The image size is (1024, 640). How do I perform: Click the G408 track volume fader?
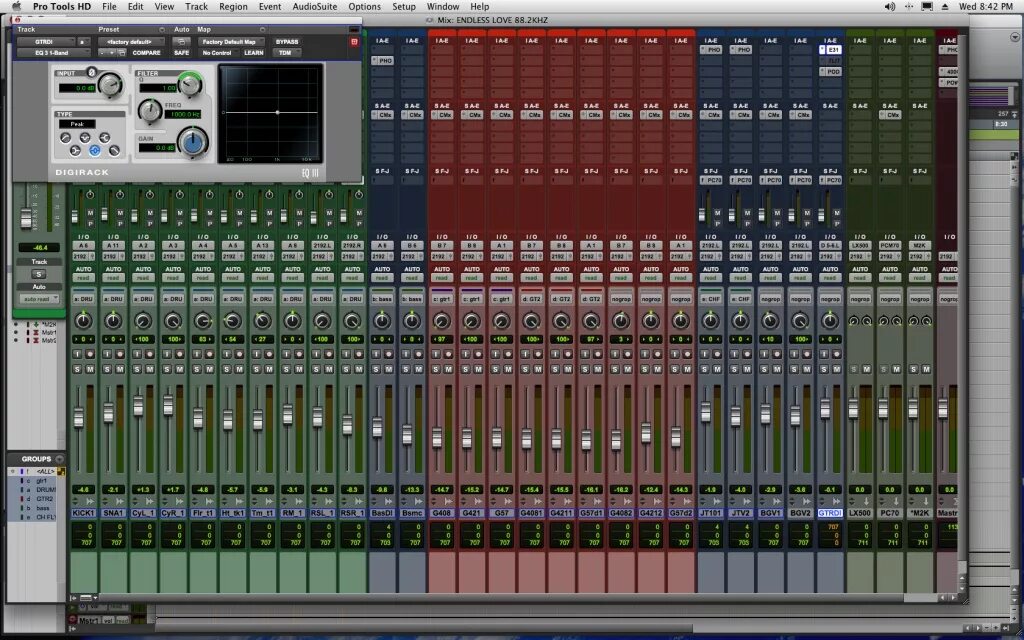tap(436, 438)
